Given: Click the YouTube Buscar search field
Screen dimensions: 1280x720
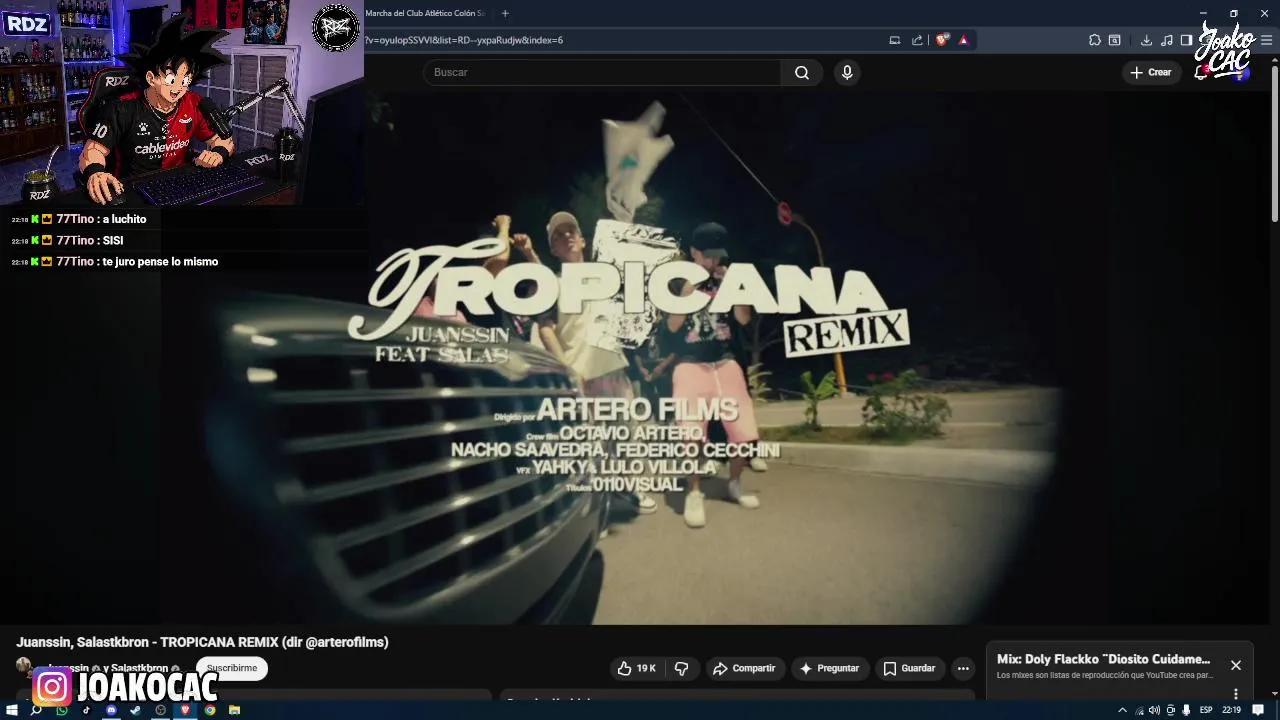Looking at the screenshot, I should point(603,72).
